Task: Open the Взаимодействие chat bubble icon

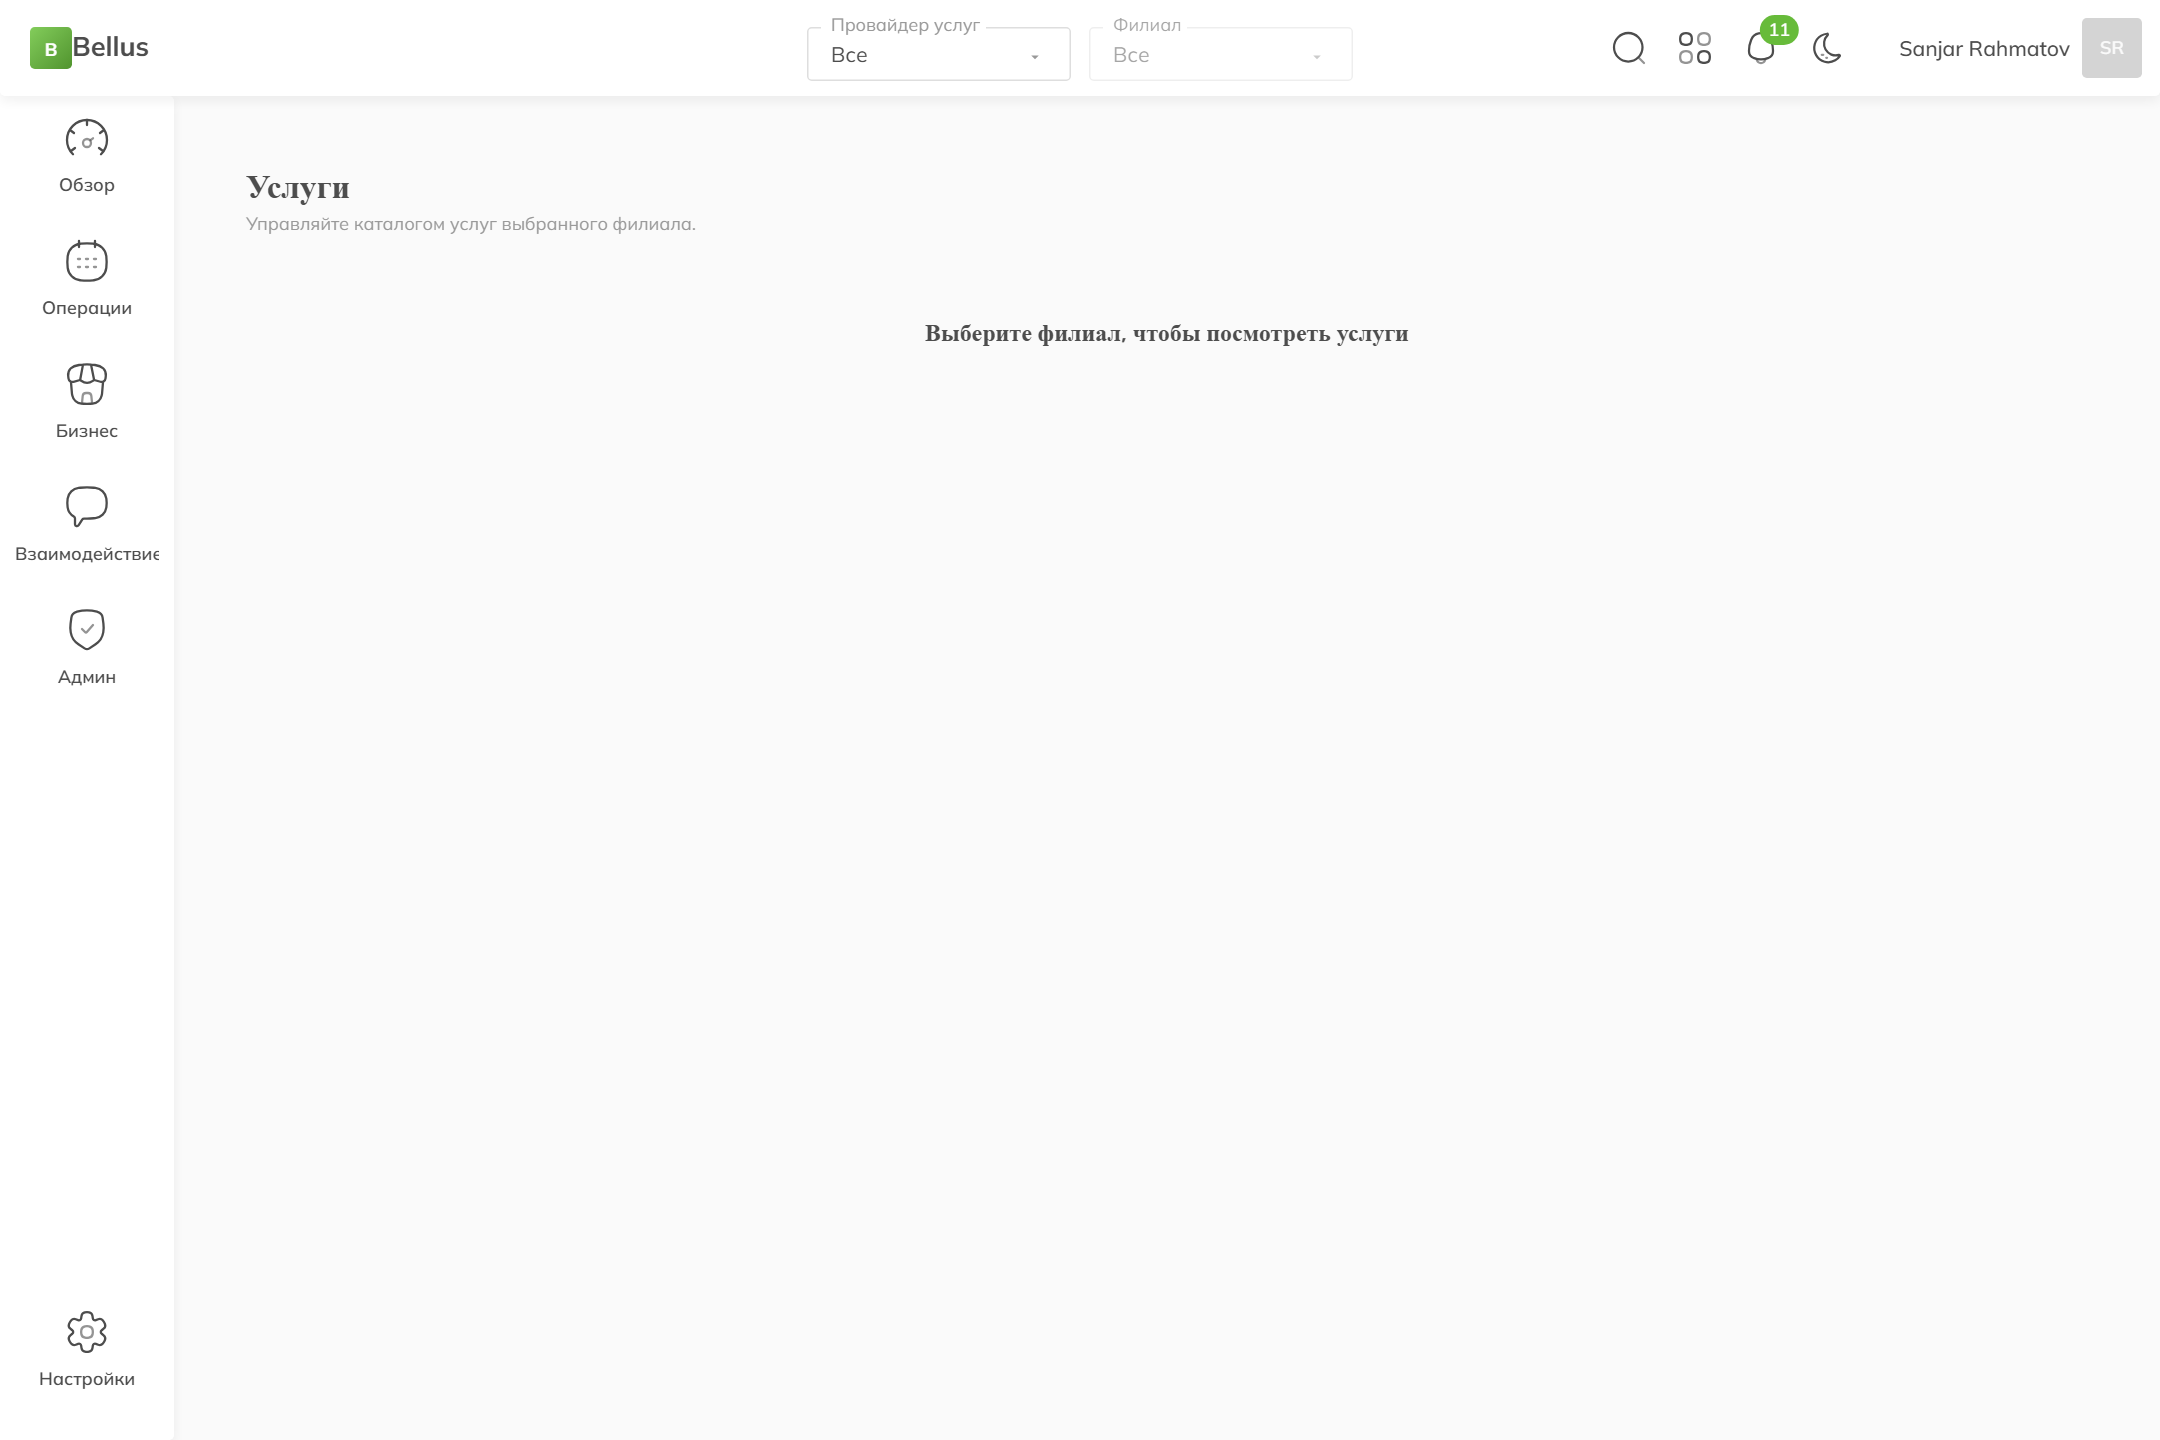Action: pos(87,507)
